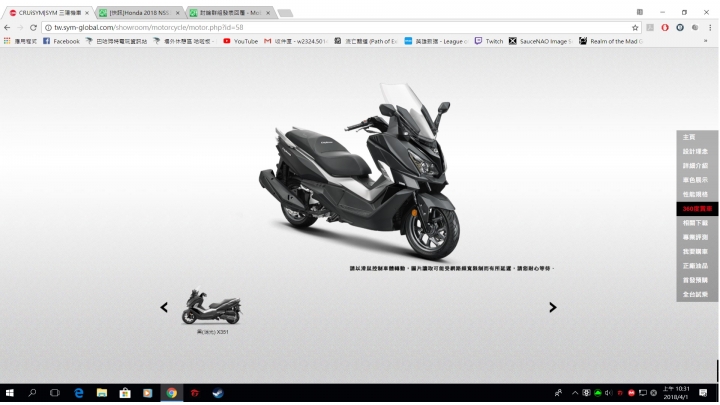Click the large 360 scooter image

point(360,172)
